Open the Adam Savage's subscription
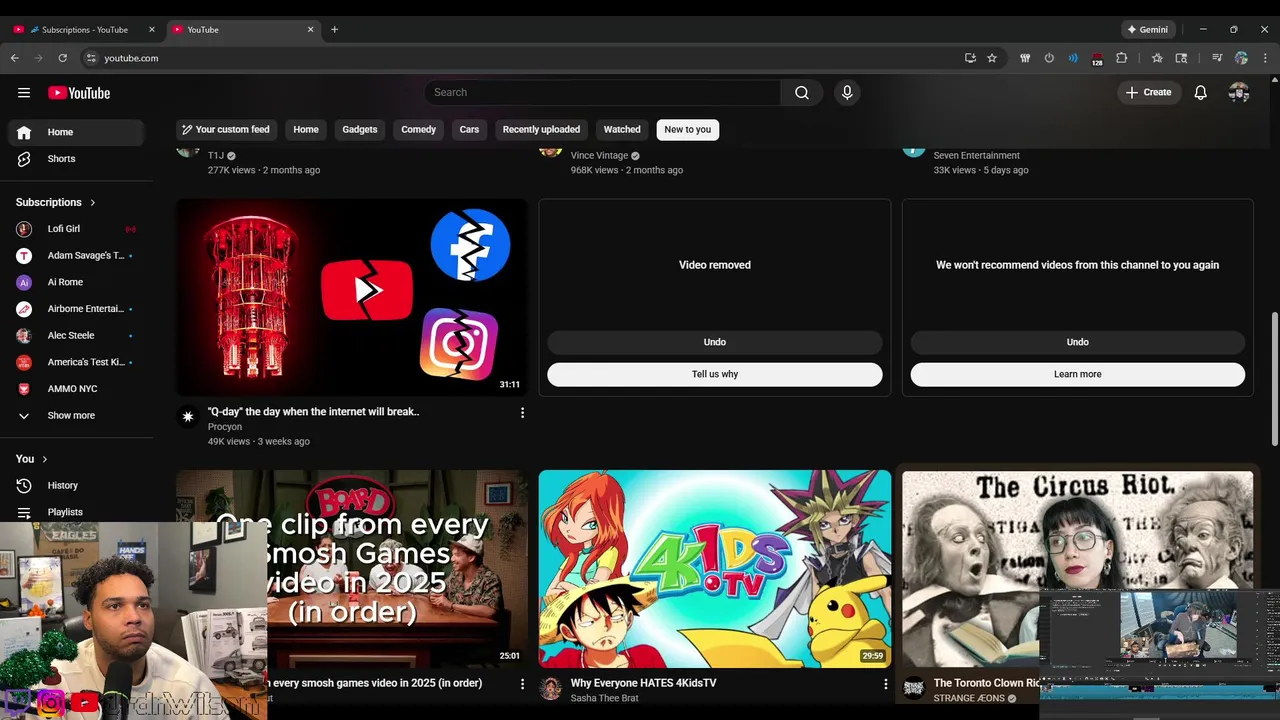 [x=75, y=256]
